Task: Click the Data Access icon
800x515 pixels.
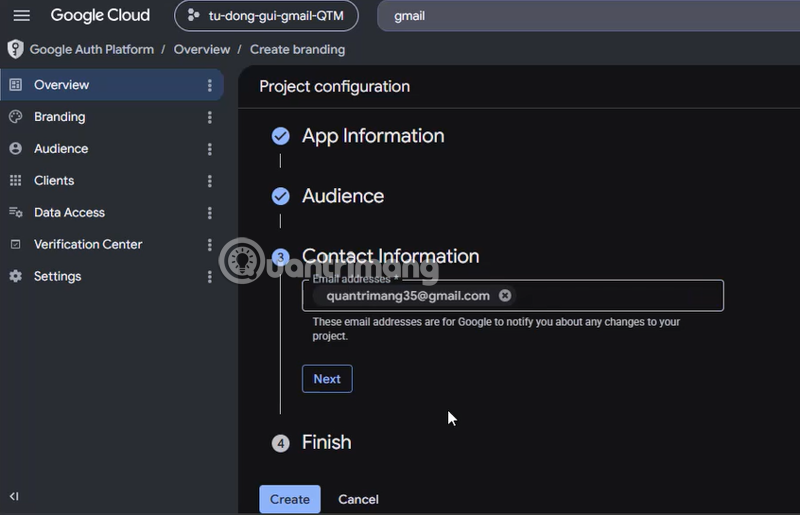Action: tap(16, 212)
